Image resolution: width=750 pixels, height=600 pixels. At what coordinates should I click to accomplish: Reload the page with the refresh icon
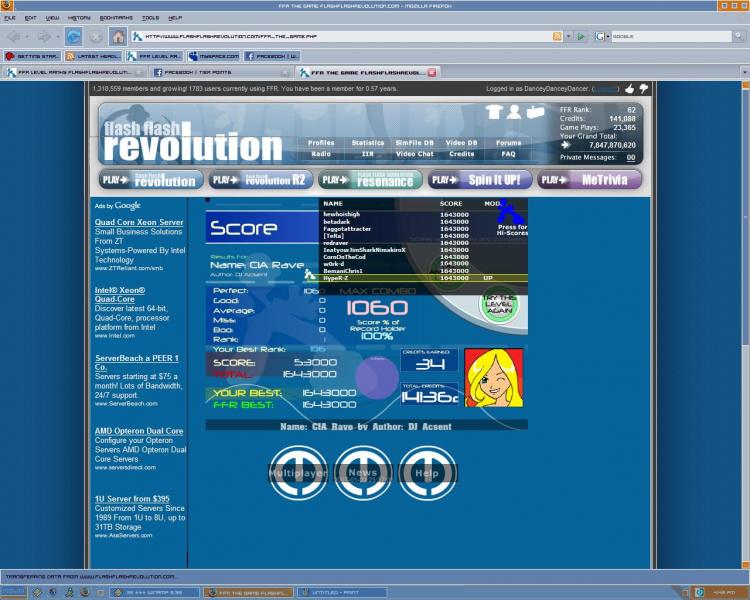[x=74, y=36]
